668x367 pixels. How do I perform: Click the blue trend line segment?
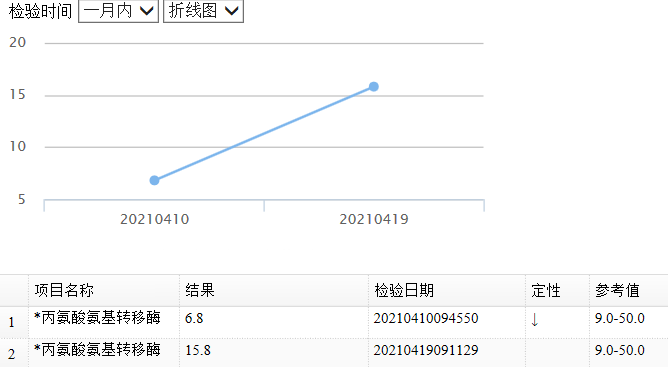[264, 133]
